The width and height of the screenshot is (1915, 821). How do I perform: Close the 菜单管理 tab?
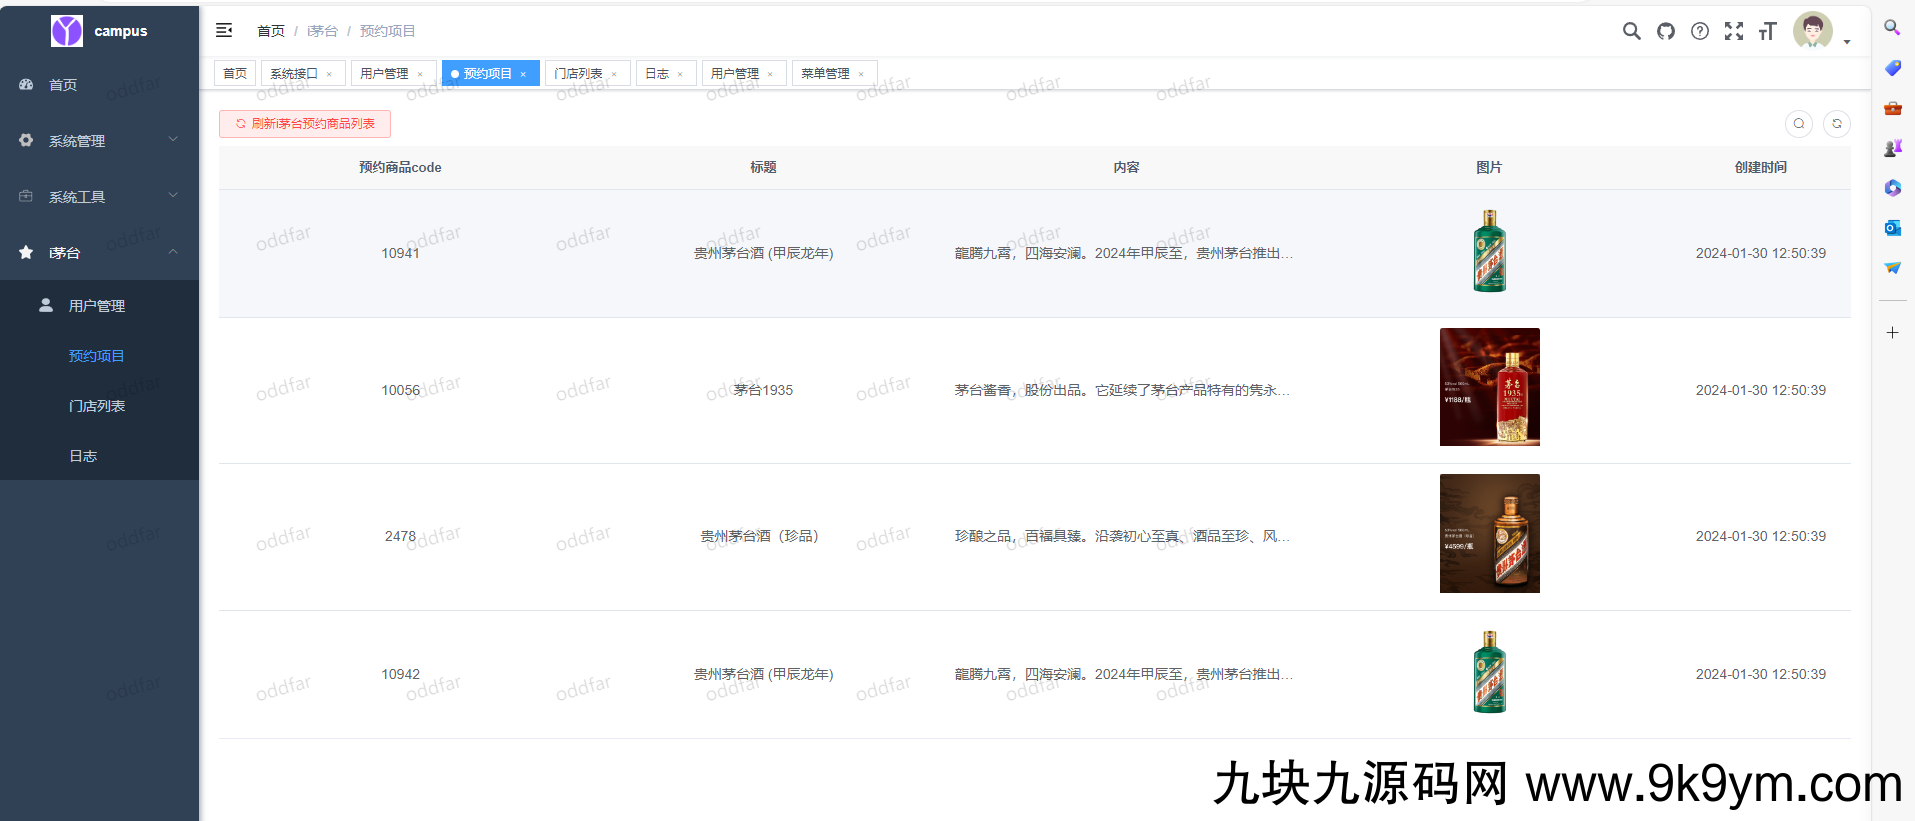coord(861,74)
